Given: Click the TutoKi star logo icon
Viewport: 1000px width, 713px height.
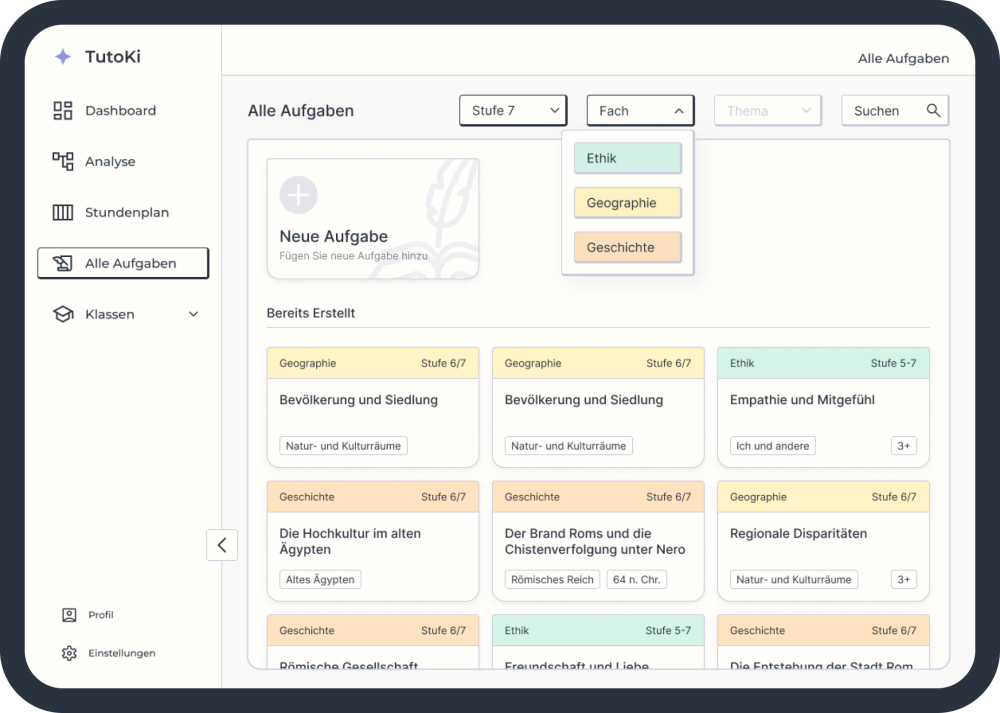Looking at the screenshot, I should tap(63, 57).
